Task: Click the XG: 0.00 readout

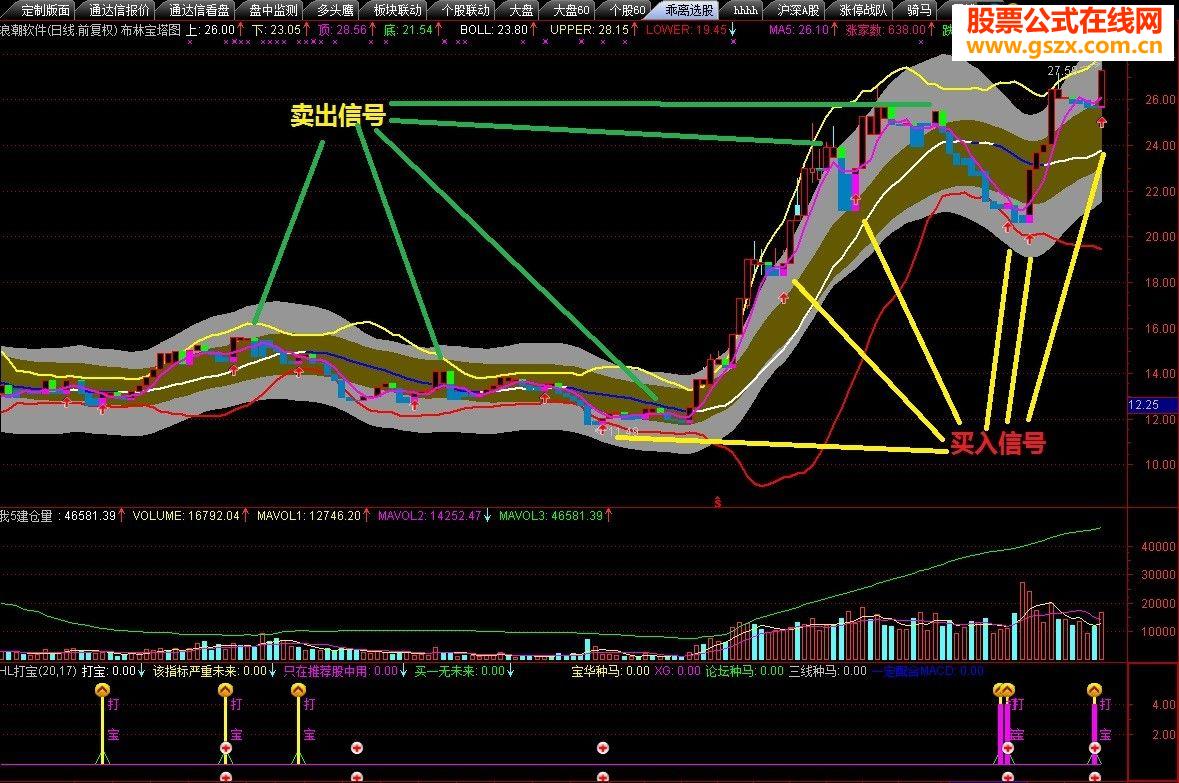Action: (677, 671)
